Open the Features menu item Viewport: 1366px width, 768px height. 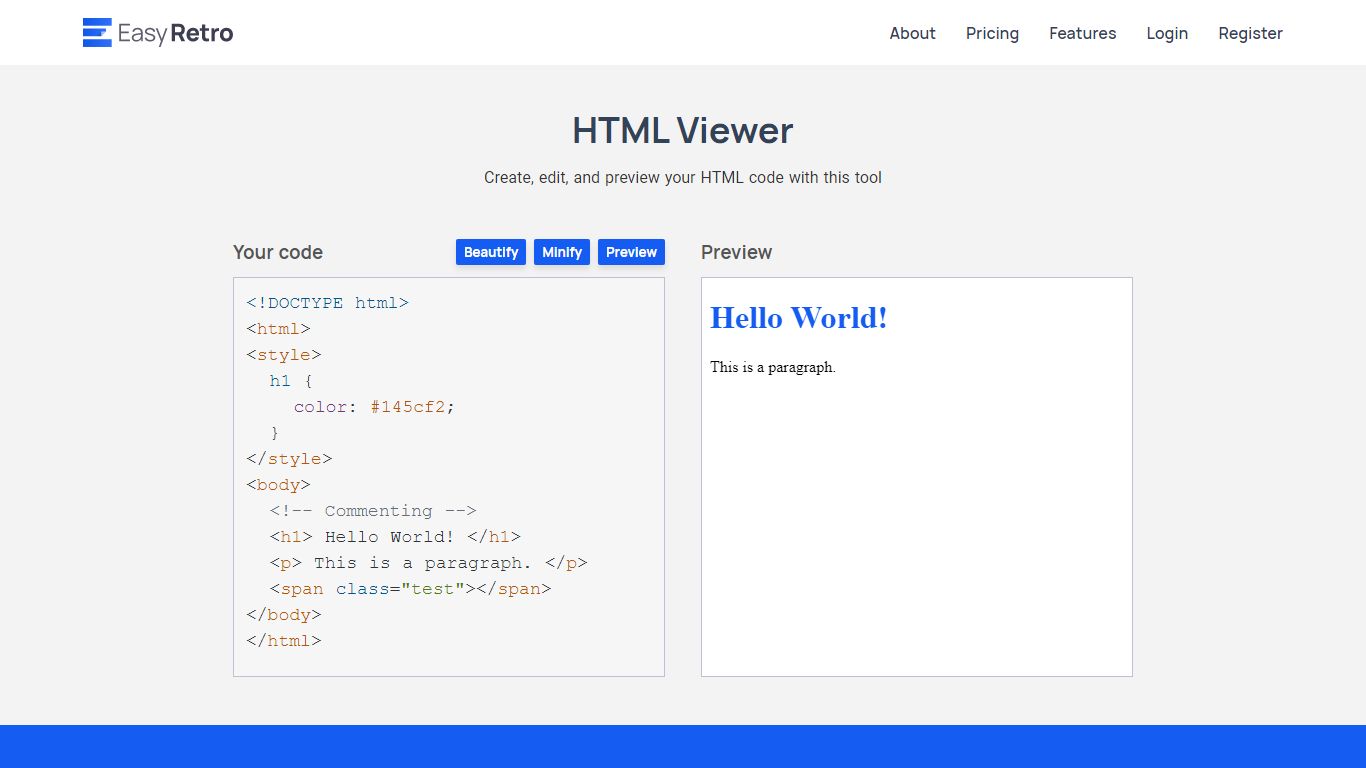click(1082, 33)
